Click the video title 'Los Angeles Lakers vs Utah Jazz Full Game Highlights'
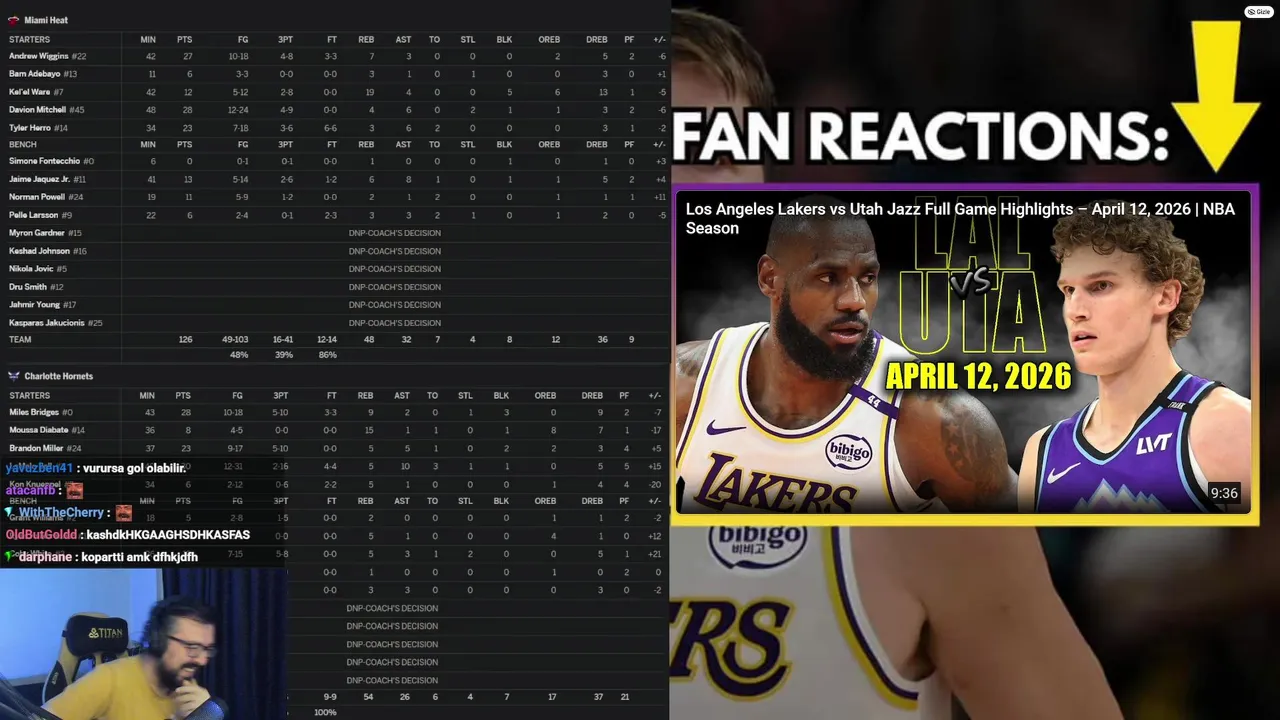 click(x=960, y=218)
